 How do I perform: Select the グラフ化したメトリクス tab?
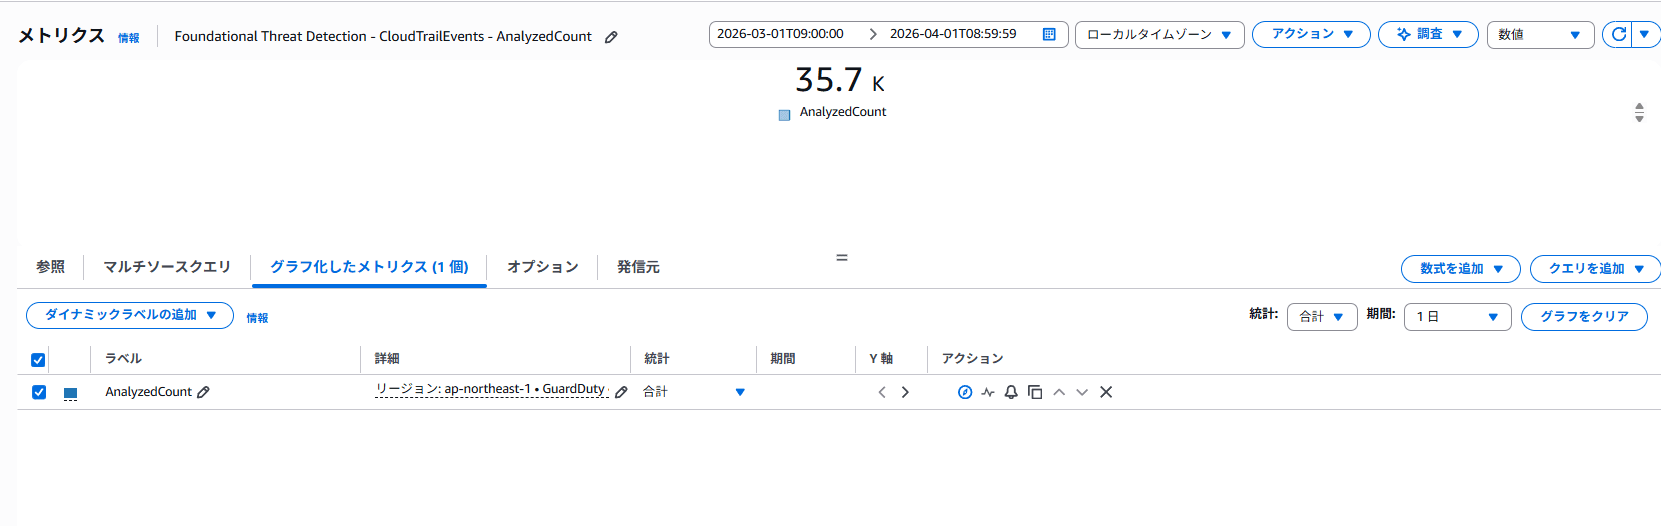369,267
